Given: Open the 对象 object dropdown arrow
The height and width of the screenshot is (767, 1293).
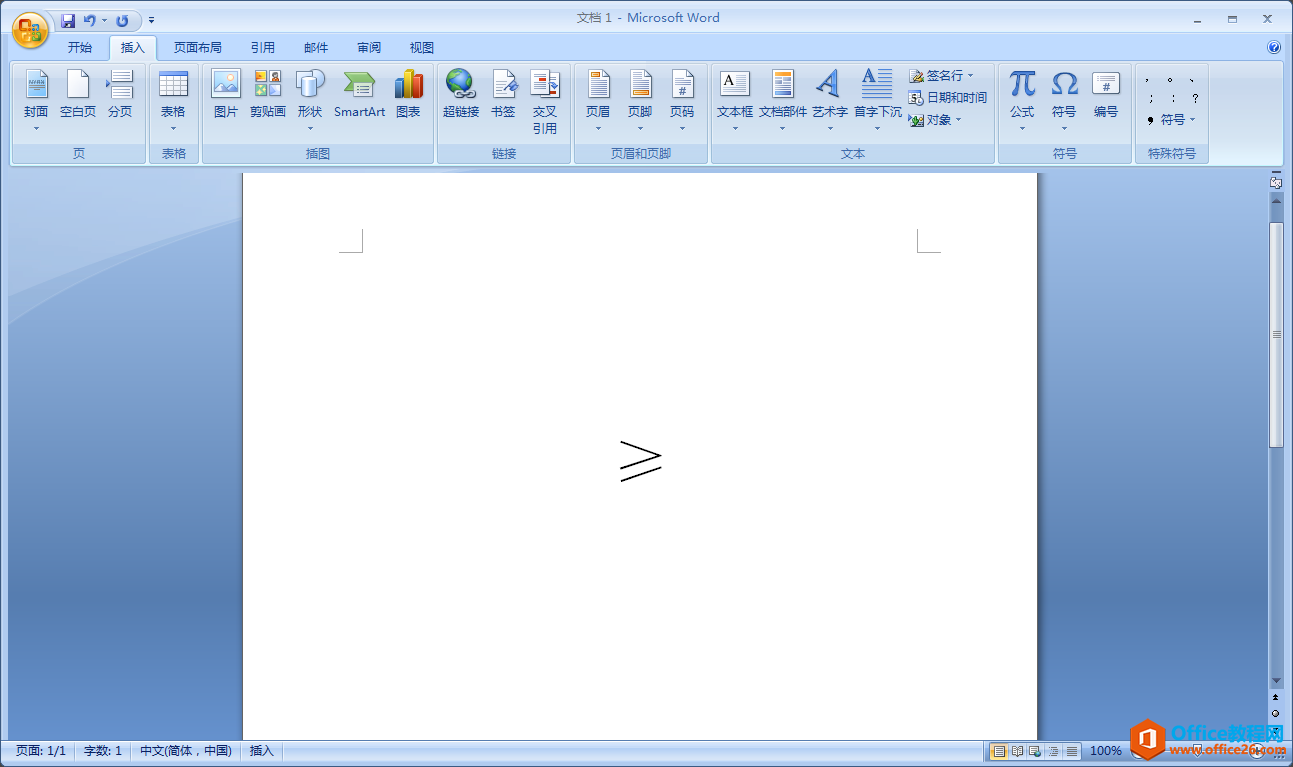Looking at the screenshot, I should tap(958, 120).
